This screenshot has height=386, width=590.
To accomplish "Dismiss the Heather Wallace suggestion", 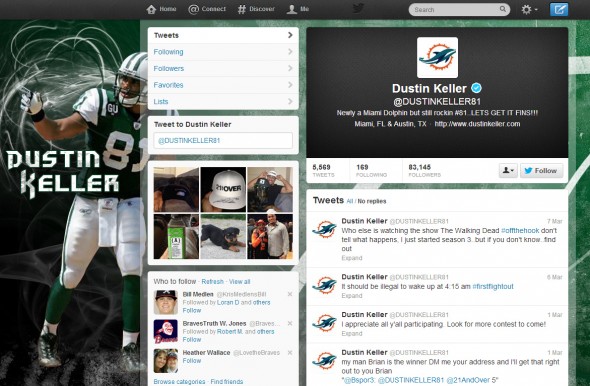I will (290, 353).
